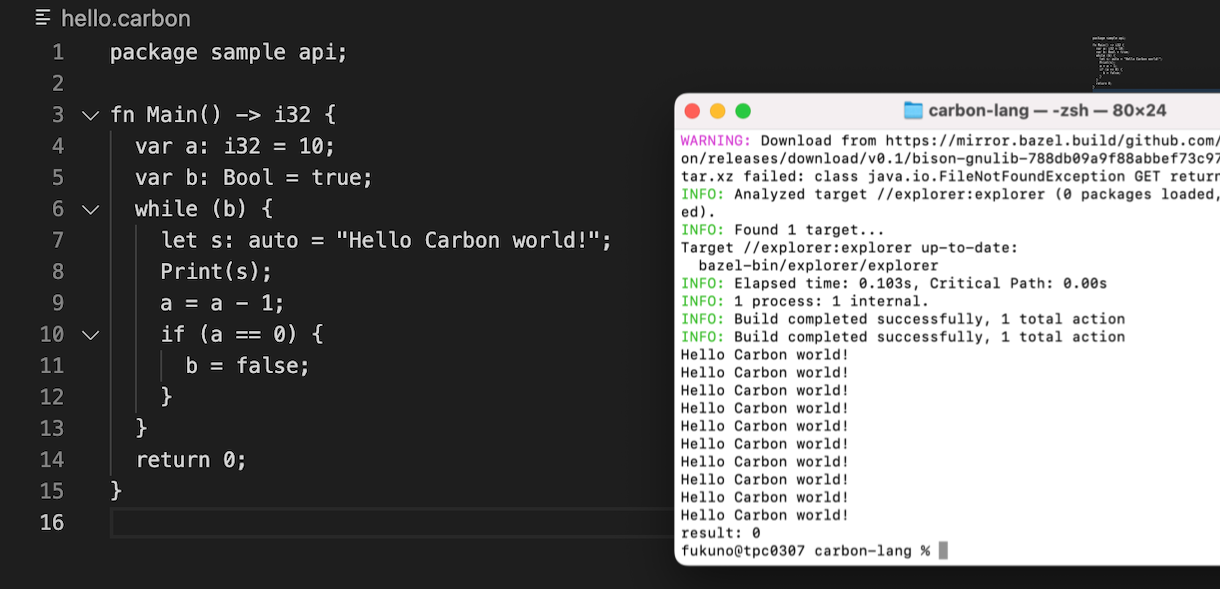This screenshot has width=1220, height=589.
Task: Collapse the if (a == 0) fold arrow
Action: click(x=90, y=334)
